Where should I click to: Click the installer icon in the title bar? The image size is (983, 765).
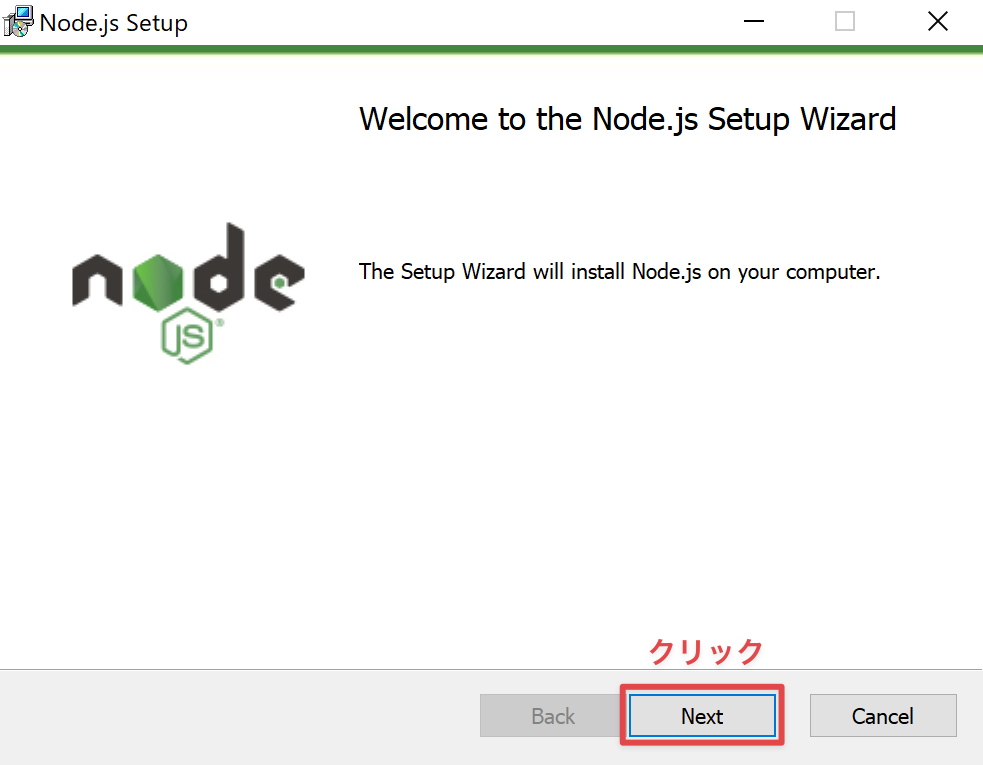pos(18,22)
